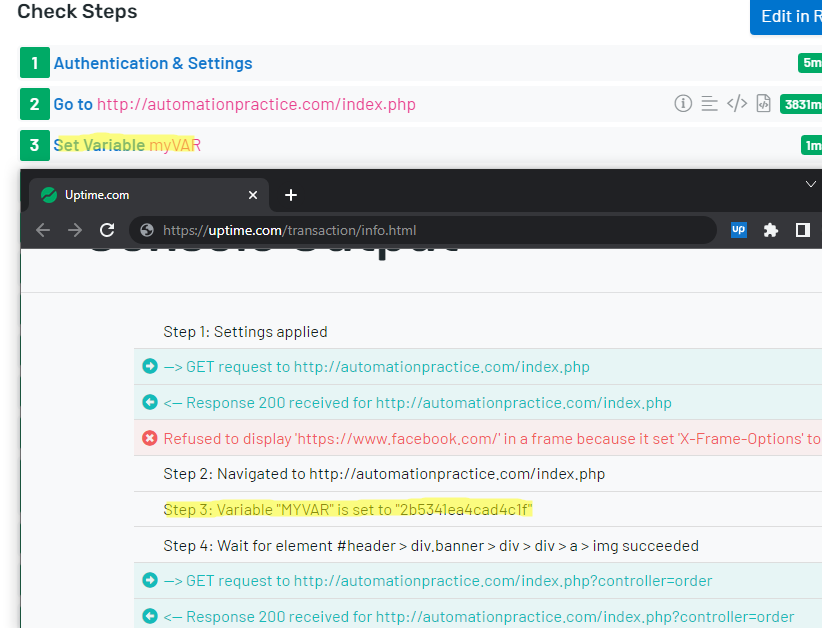Click arrow icon by GET request controller=order
The width and height of the screenshot is (822, 628).
[149, 580]
